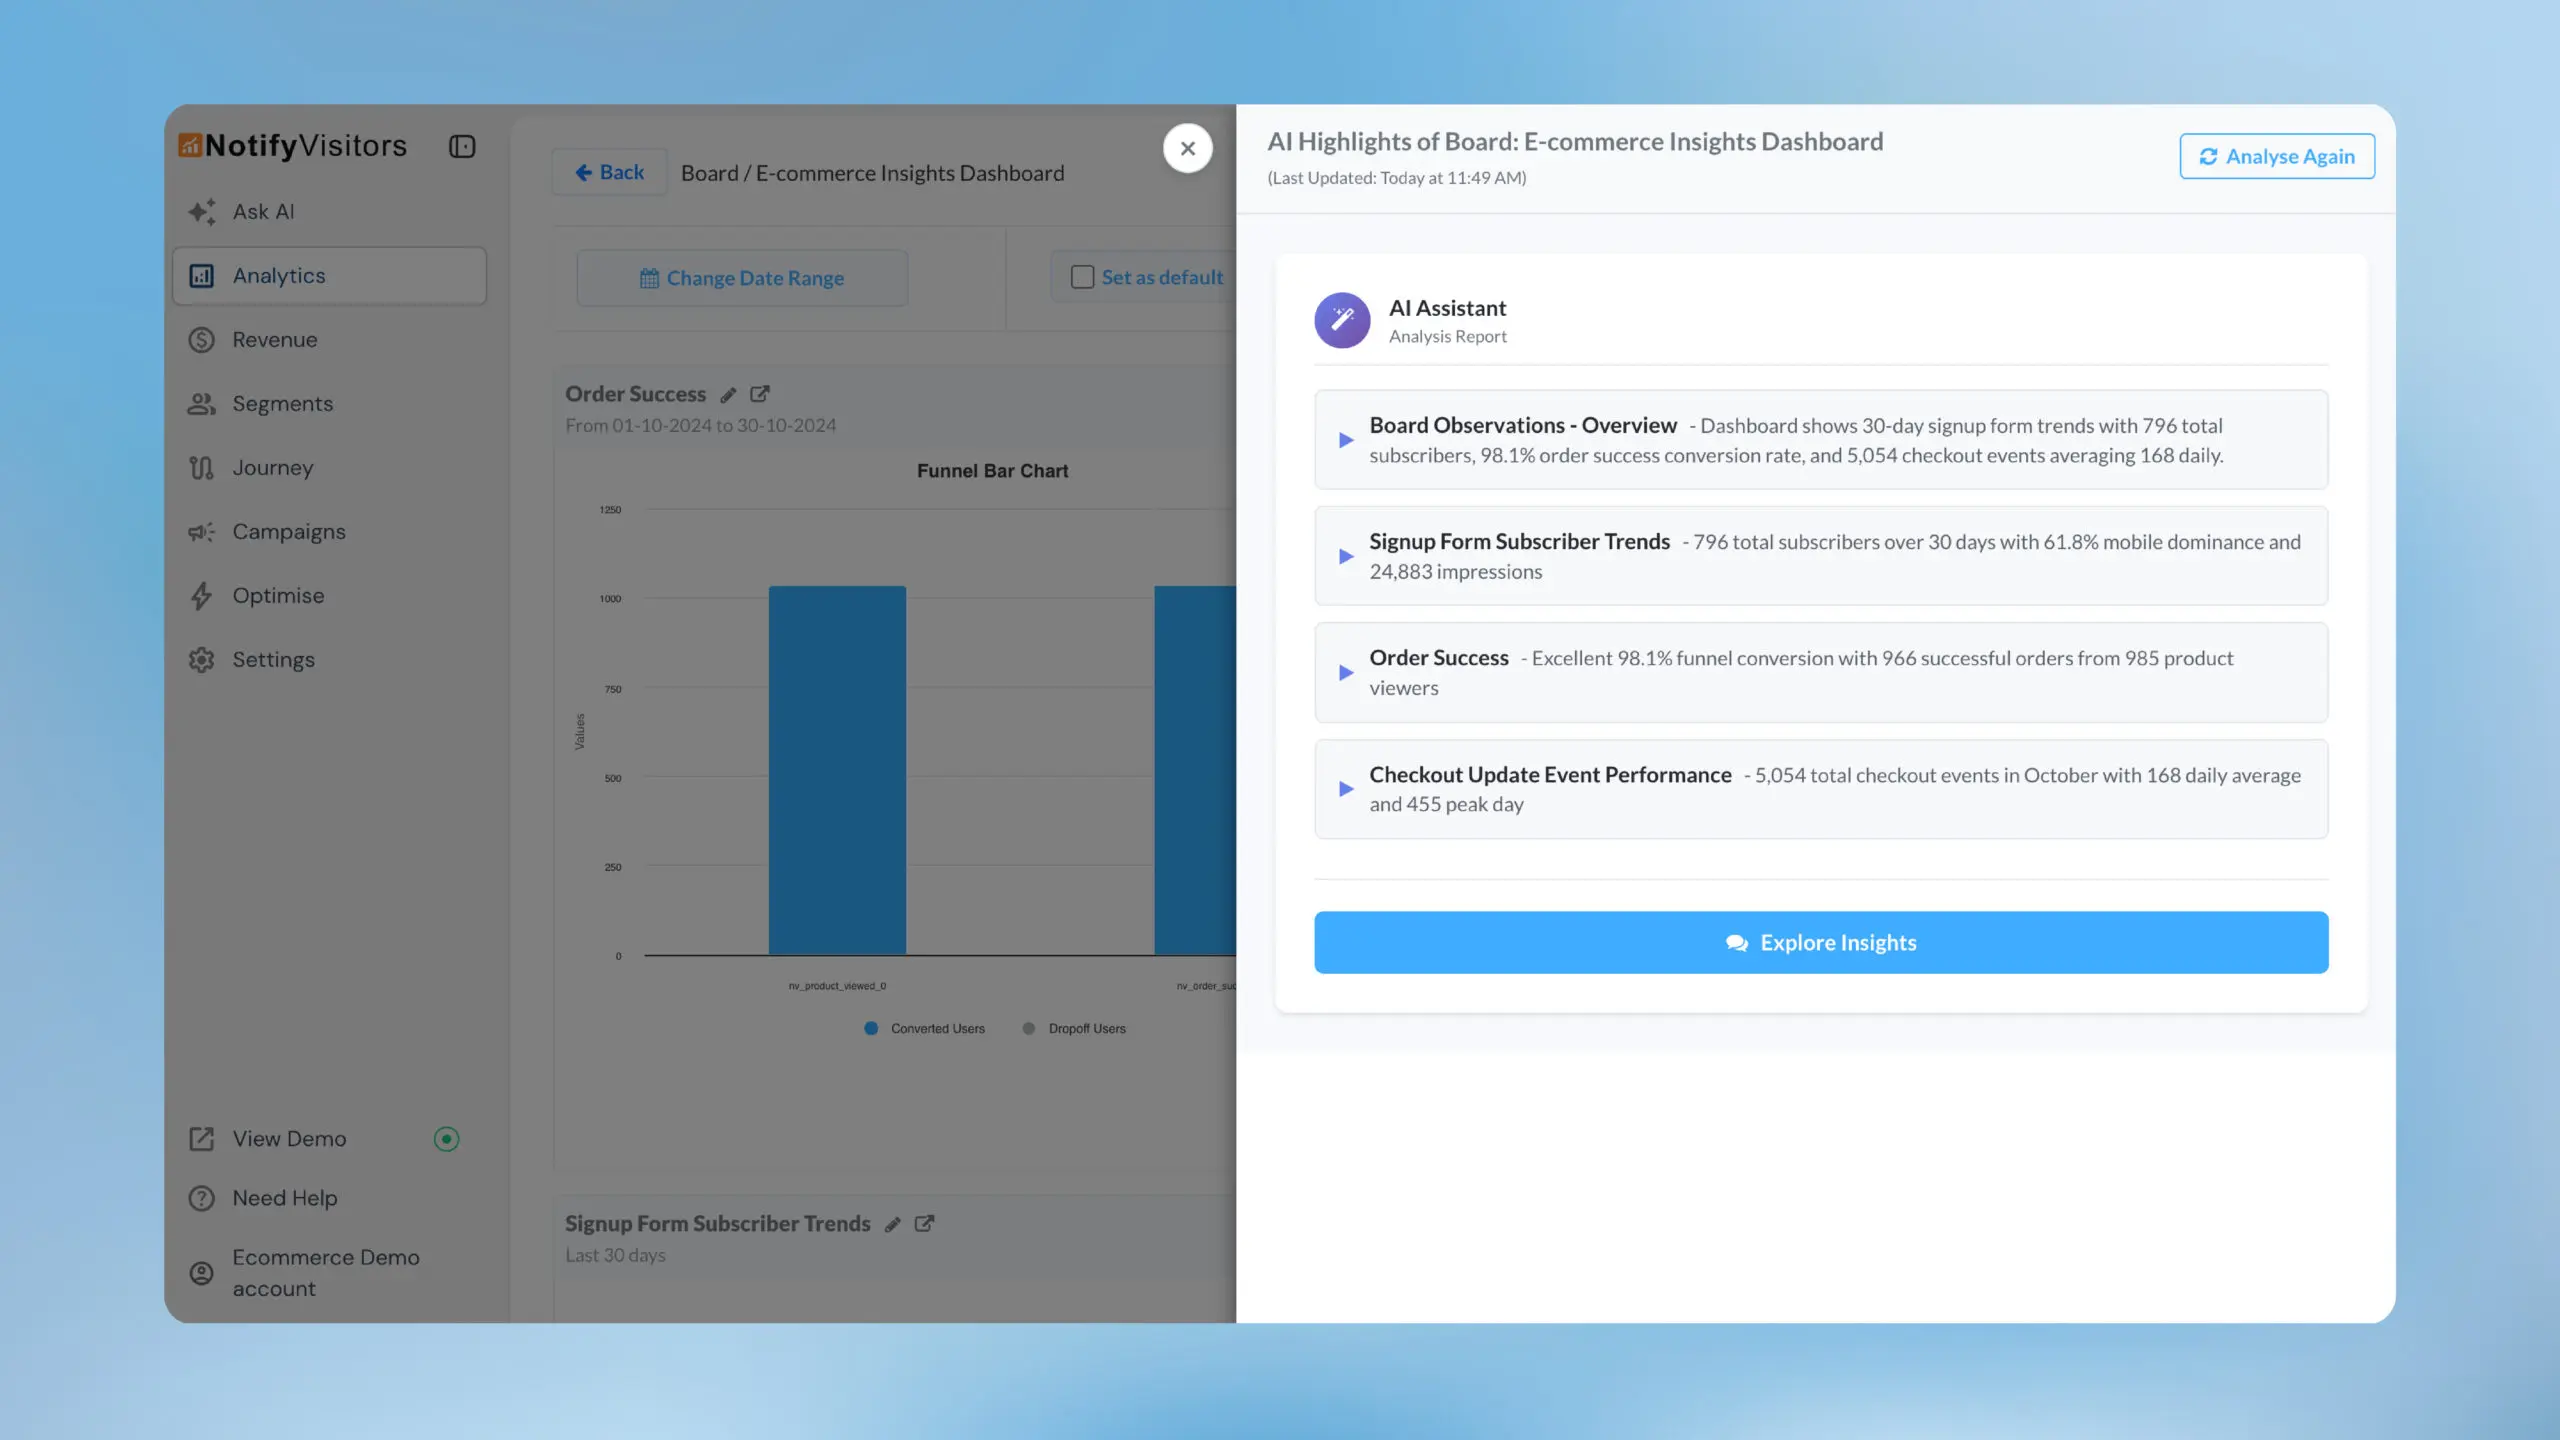
Task: Select Ask AI in the sidebar
Action: click(x=262, y=211)
